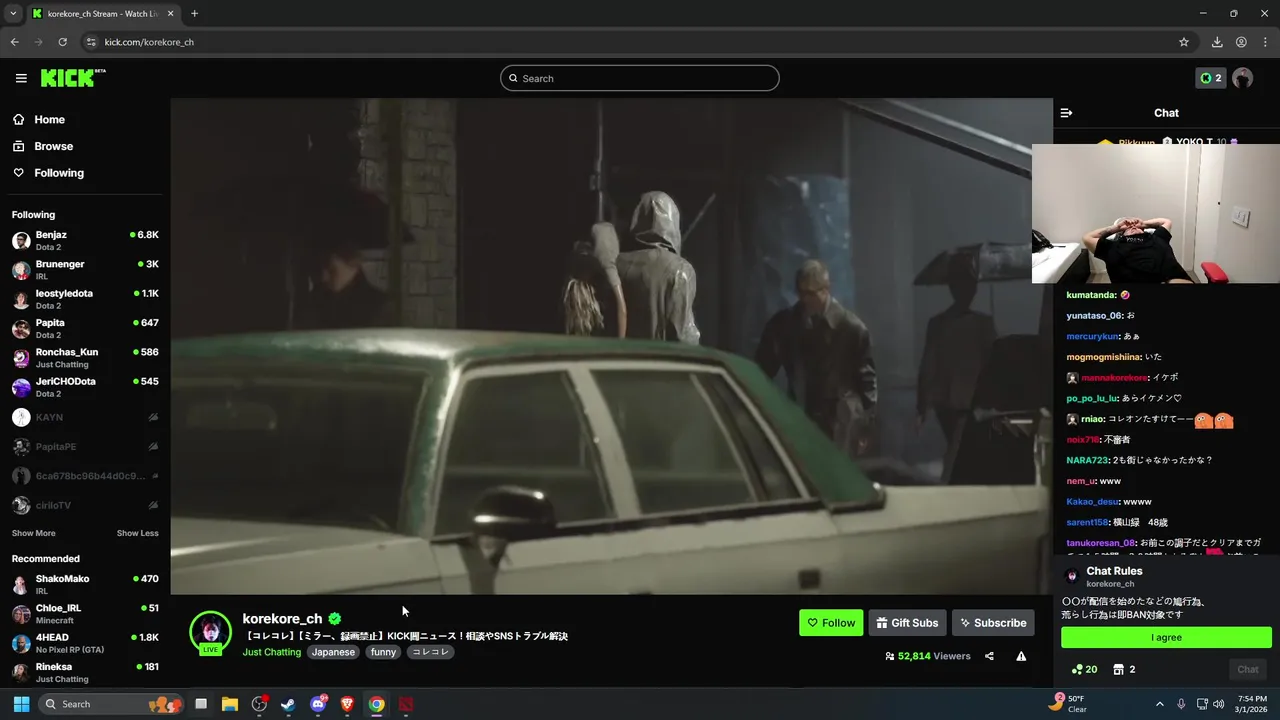Collapse the chat panel icon

pyautogui.click(x=1066, y=113)
